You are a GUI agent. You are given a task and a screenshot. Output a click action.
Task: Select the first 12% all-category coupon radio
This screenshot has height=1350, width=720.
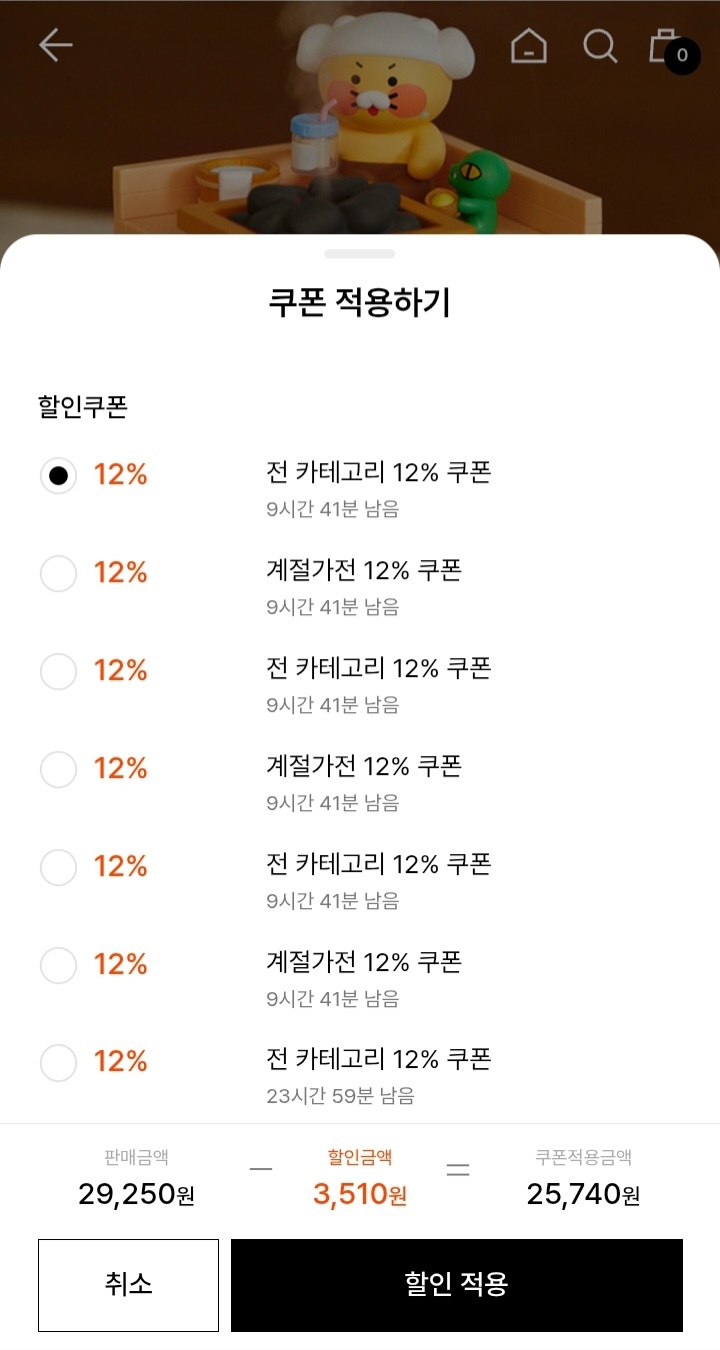point(58,476)
